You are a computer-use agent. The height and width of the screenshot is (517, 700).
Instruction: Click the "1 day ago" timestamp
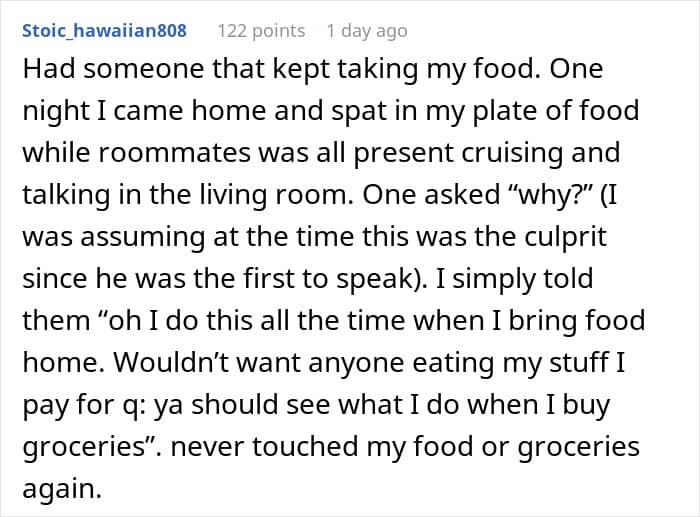[x=366, y=30]
